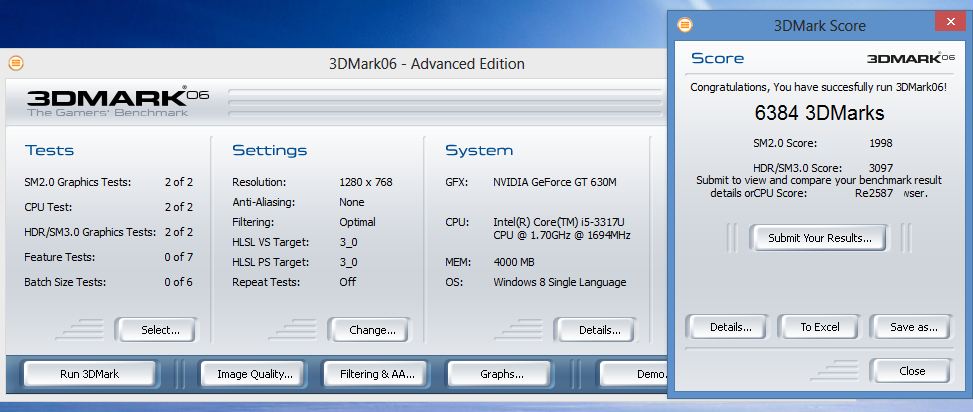
Task: Click the Anti-Aliasing value None
Action: tap(352, 202)
